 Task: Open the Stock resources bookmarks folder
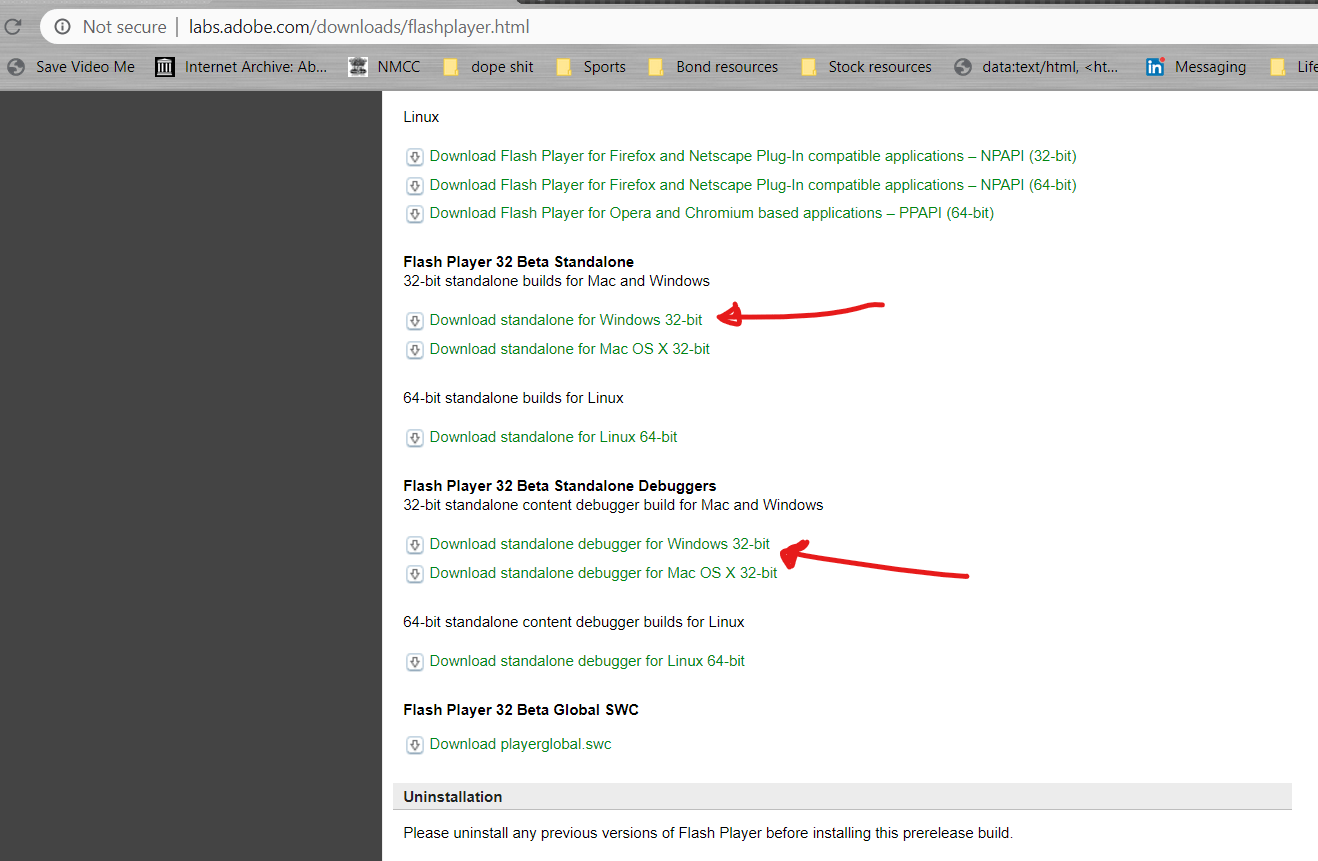[866, 67]
